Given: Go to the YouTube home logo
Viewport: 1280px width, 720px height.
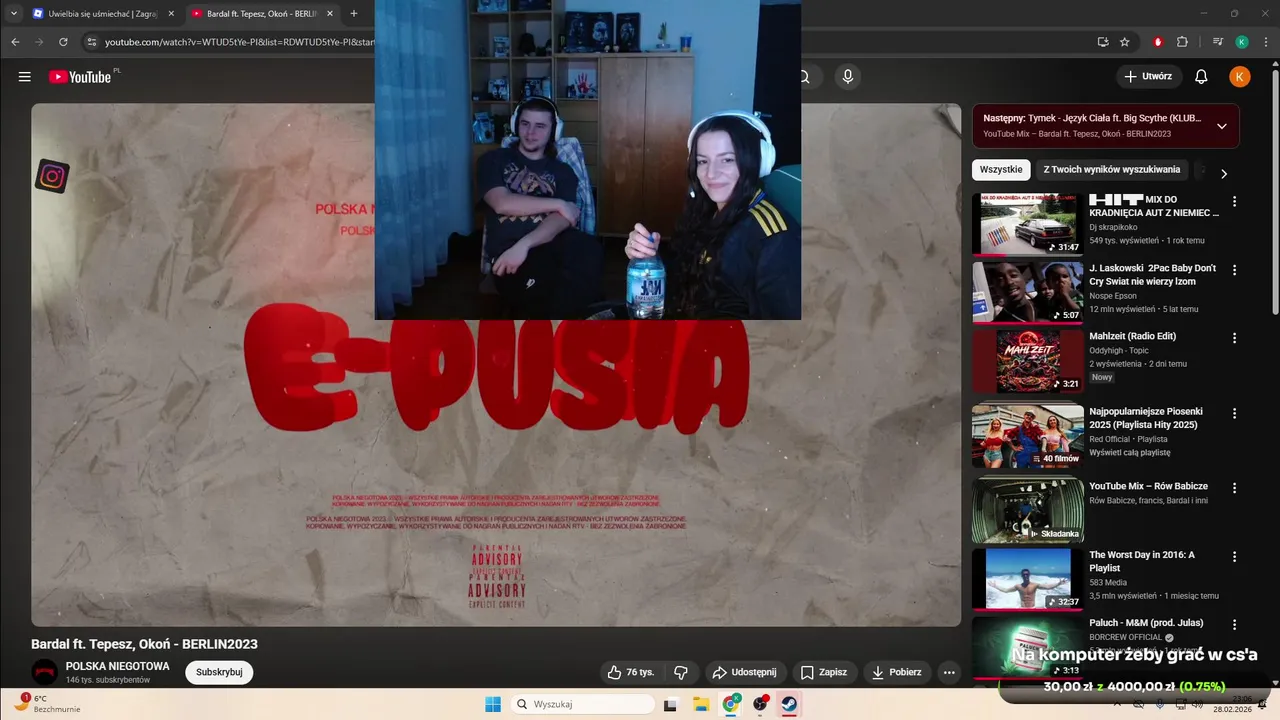Looking at the screenshot, I should 80,77.
